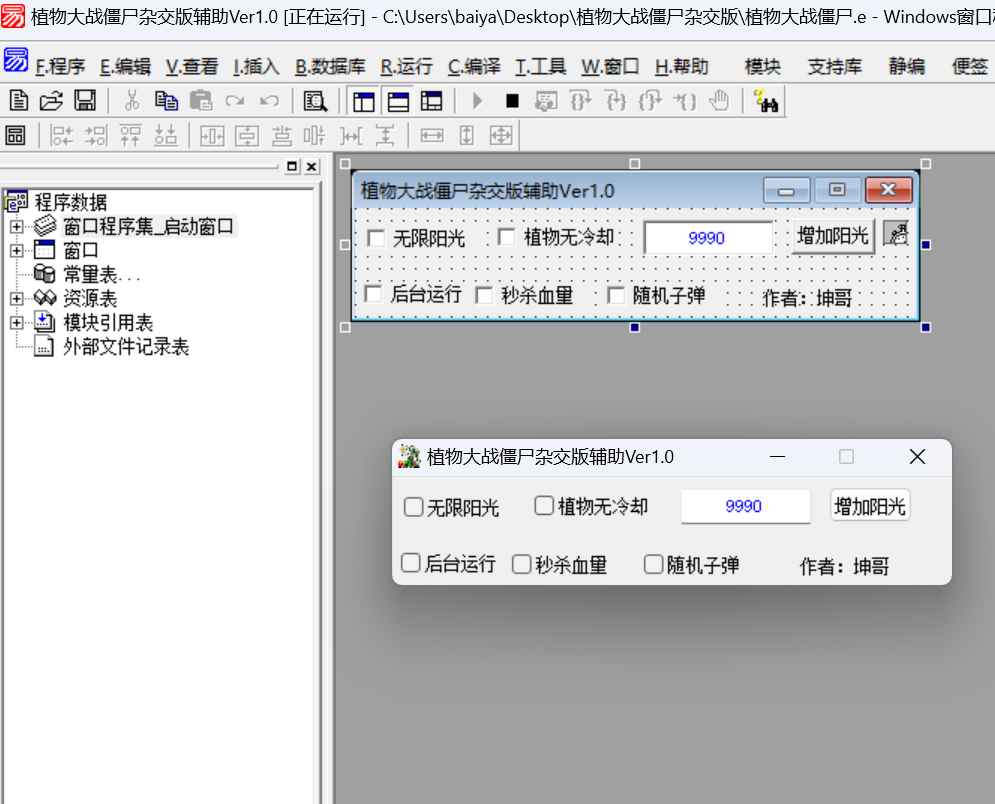Viewport: 995px width, 804px height.
Task: Click the New file toolbar icon
Action: (18, 101)
